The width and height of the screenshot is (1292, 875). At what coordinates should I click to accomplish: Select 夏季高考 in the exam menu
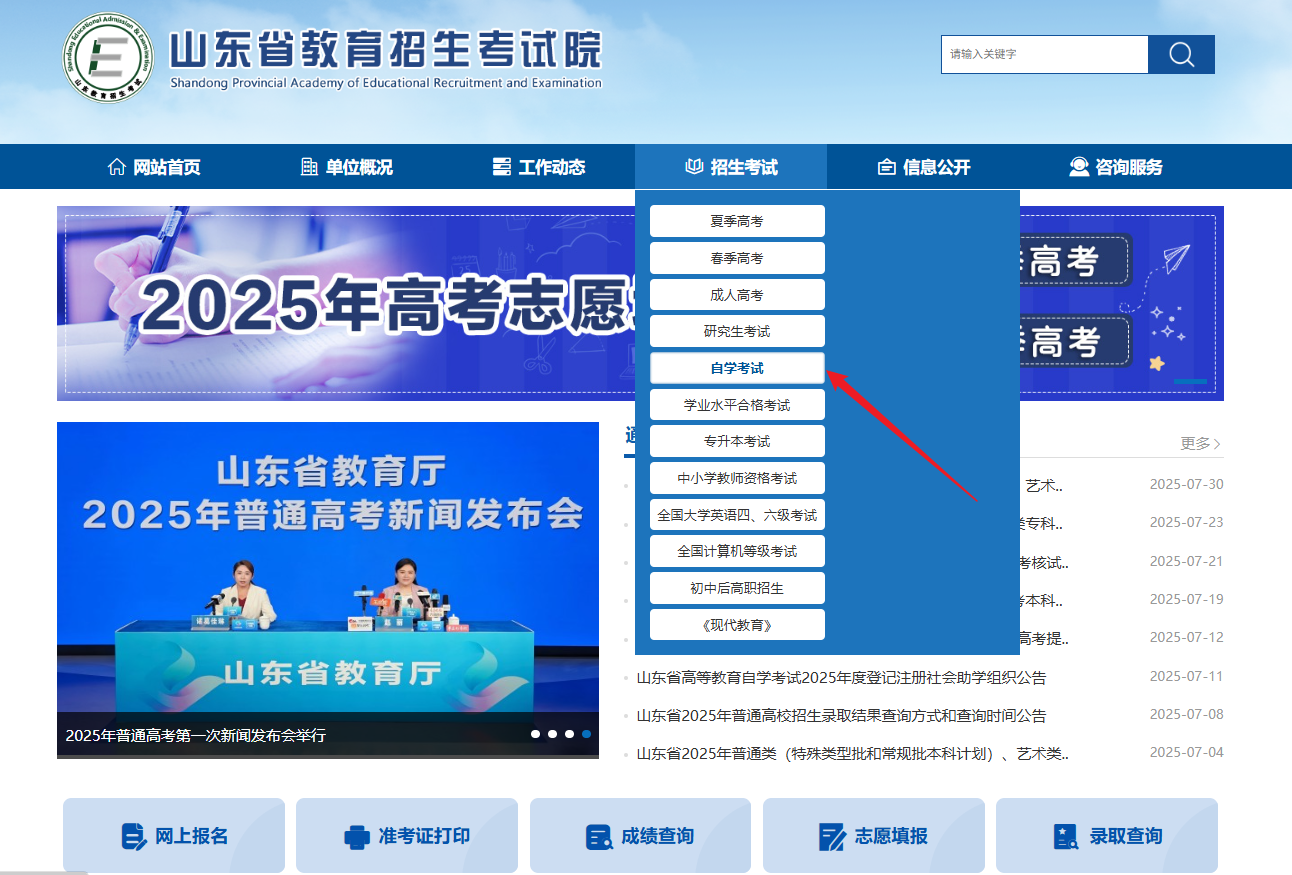[737, 221]
